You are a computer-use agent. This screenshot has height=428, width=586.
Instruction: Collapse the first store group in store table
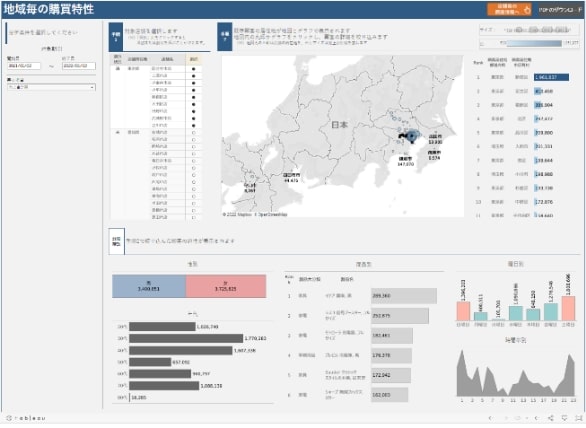click(x=117, y=69)
